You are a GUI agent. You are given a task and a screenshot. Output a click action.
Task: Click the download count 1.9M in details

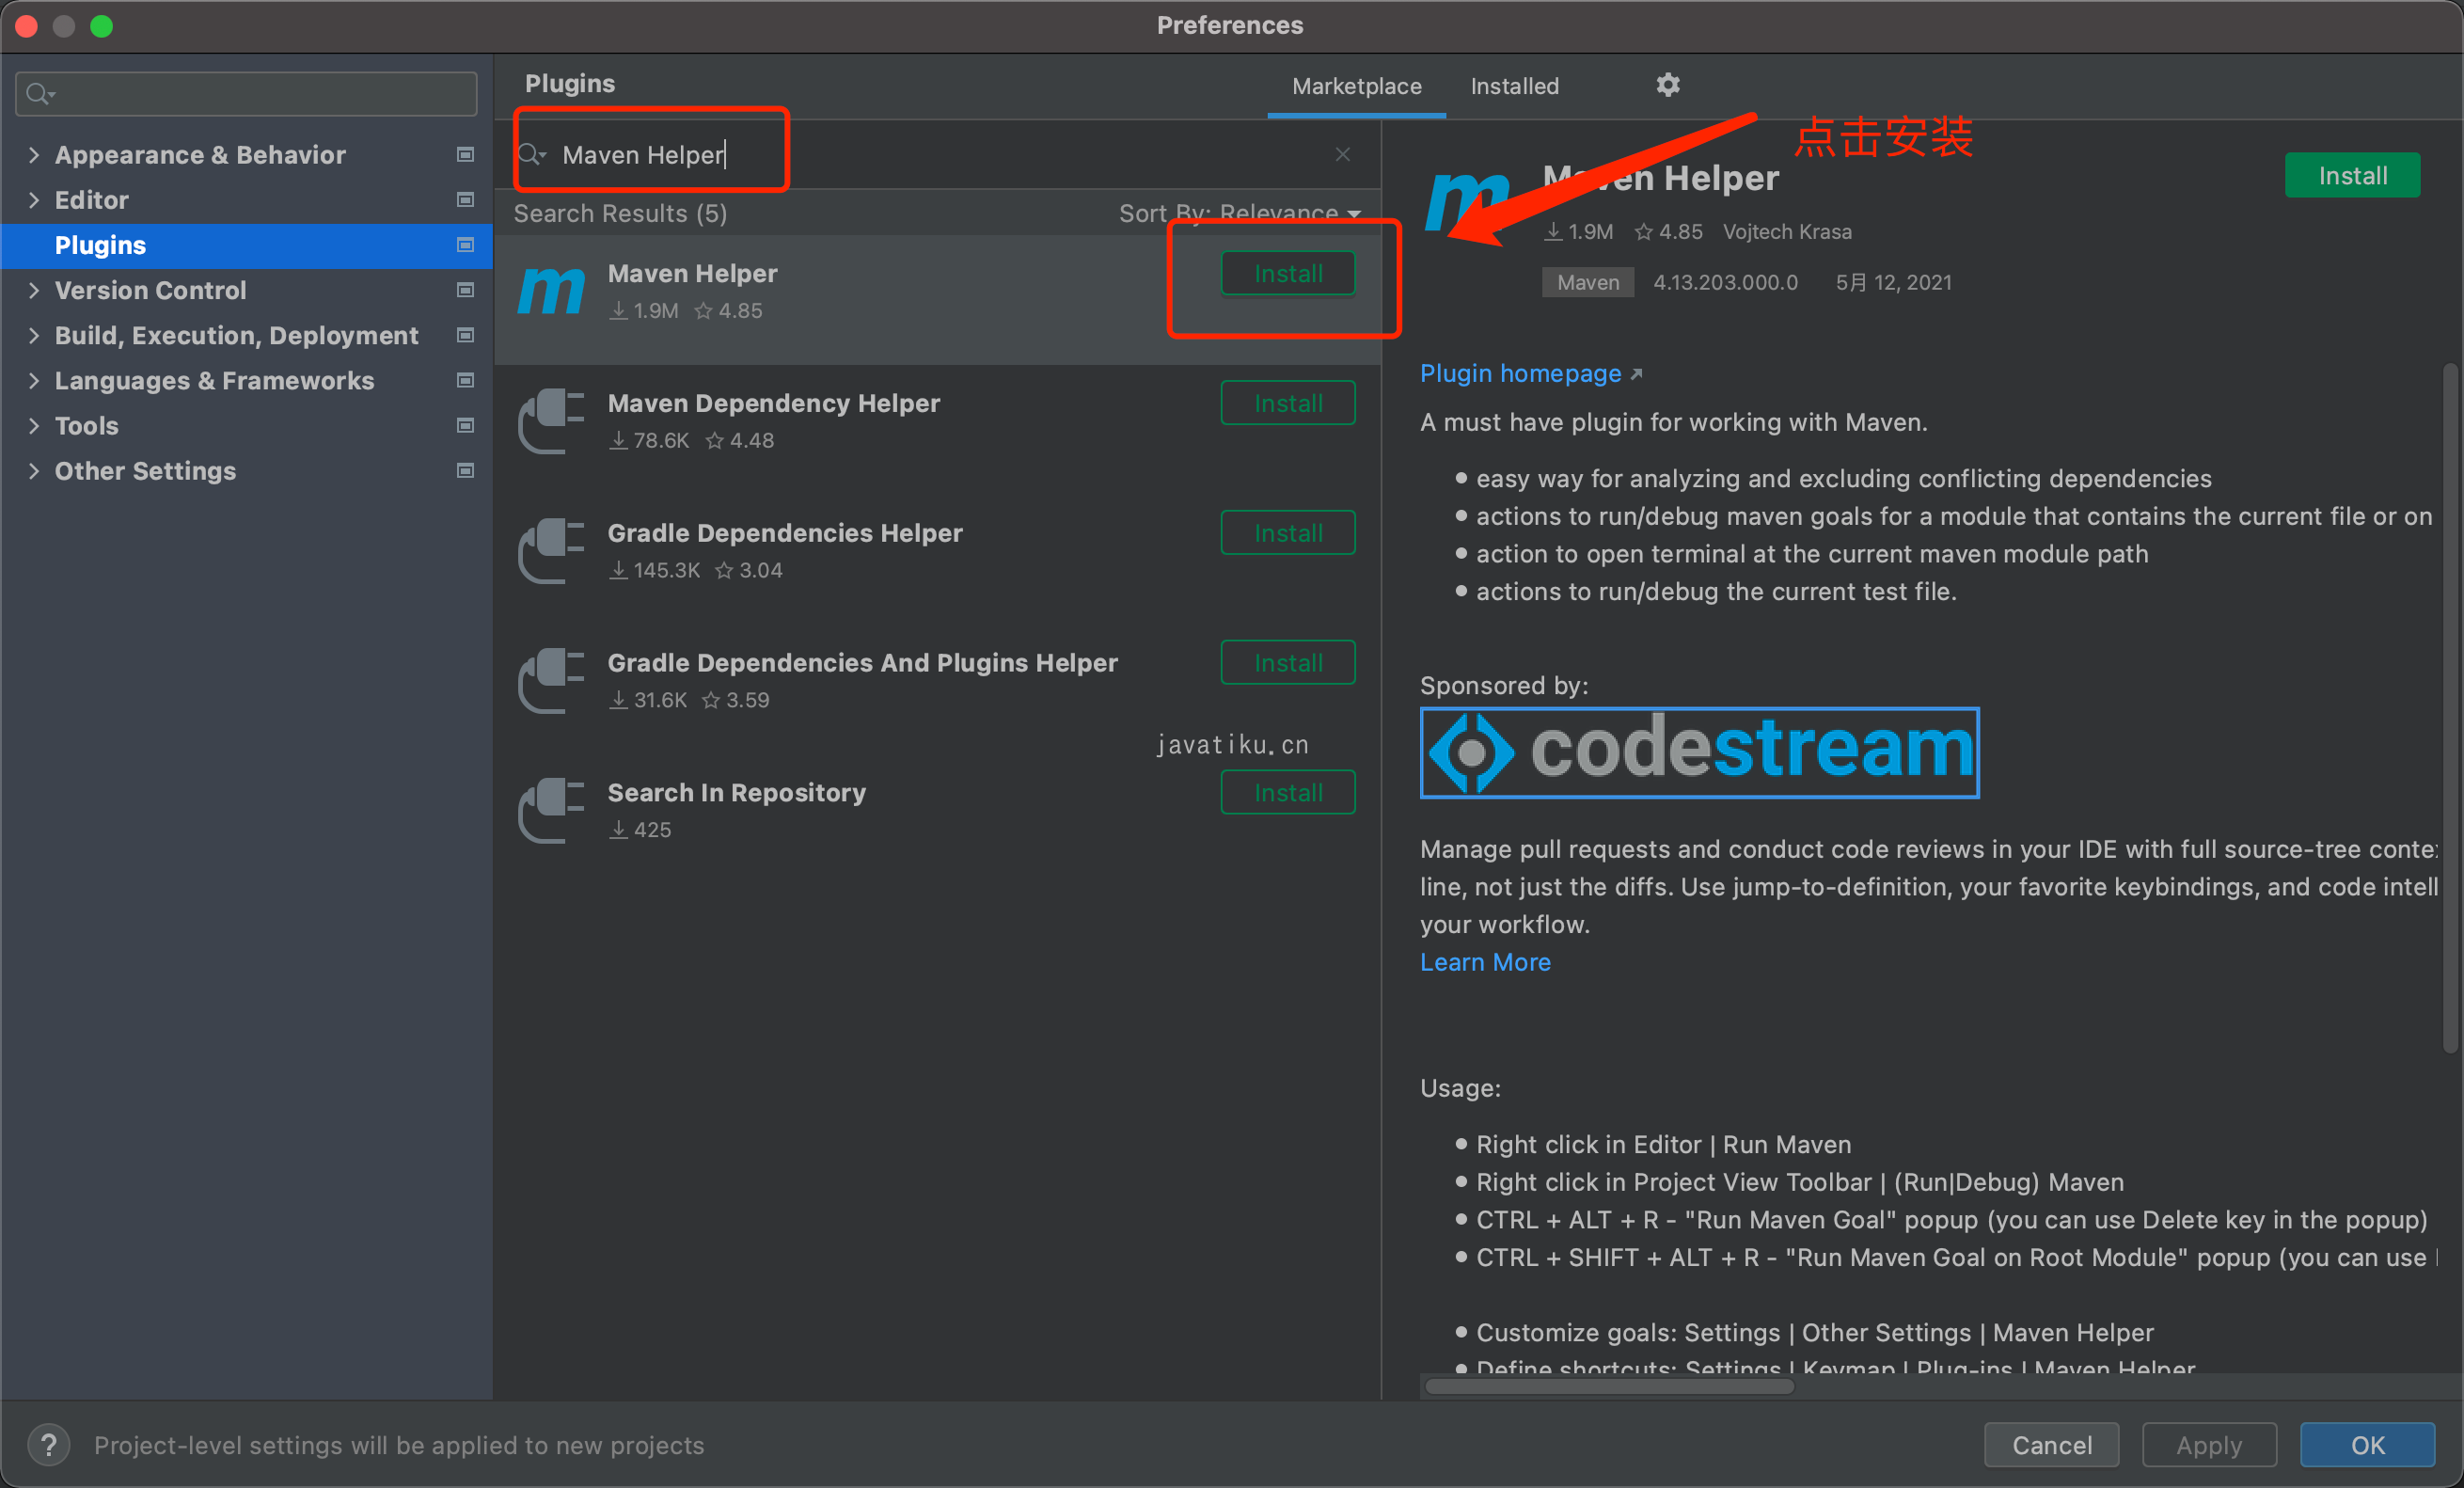pos(1578,232)
